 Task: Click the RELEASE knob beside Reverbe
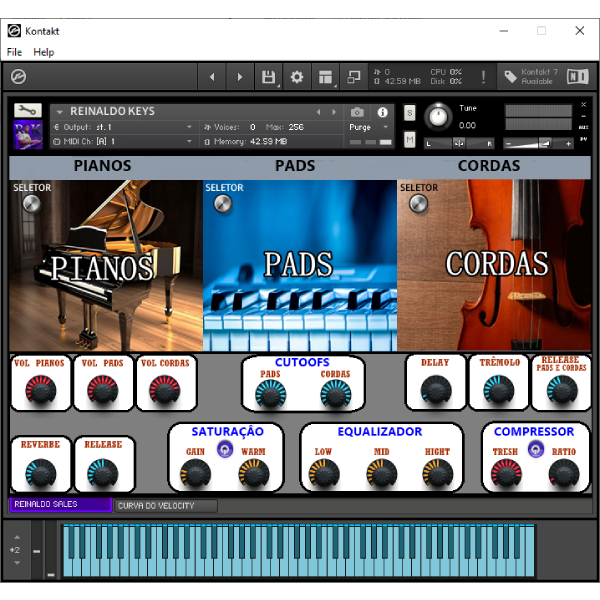click(103, 474)
